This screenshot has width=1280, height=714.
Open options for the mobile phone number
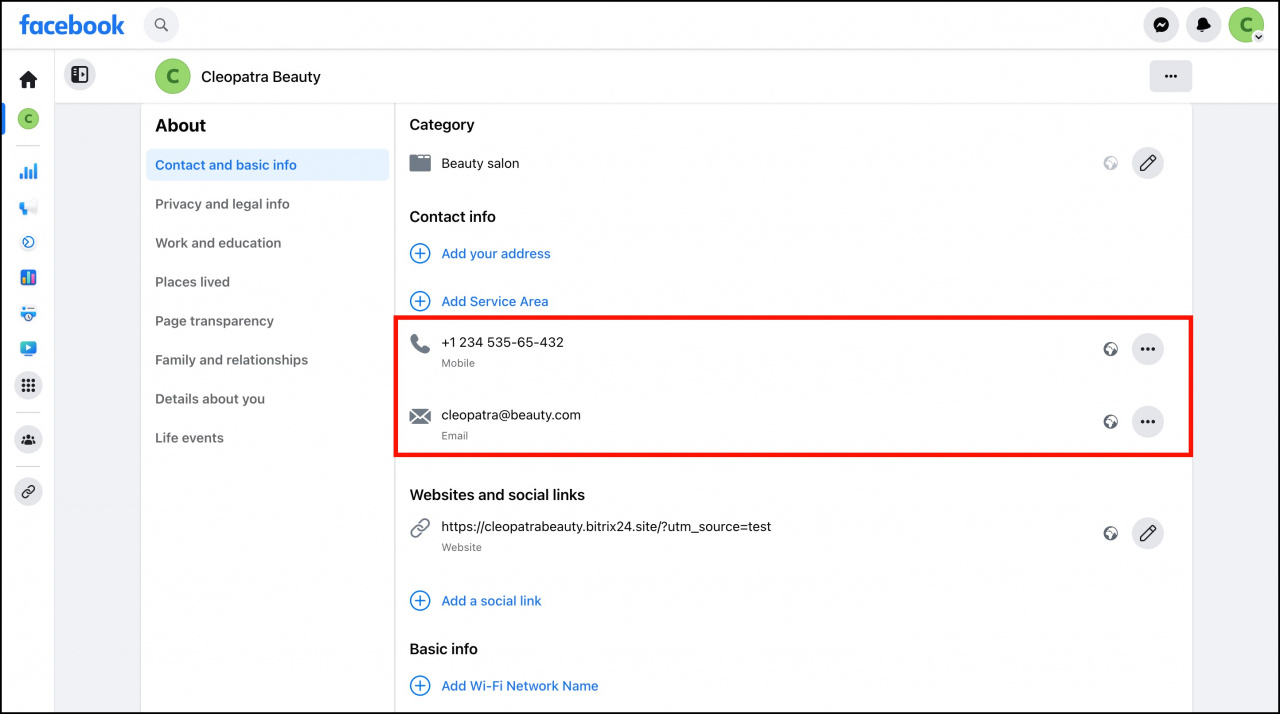click(x=1148, y=349)
